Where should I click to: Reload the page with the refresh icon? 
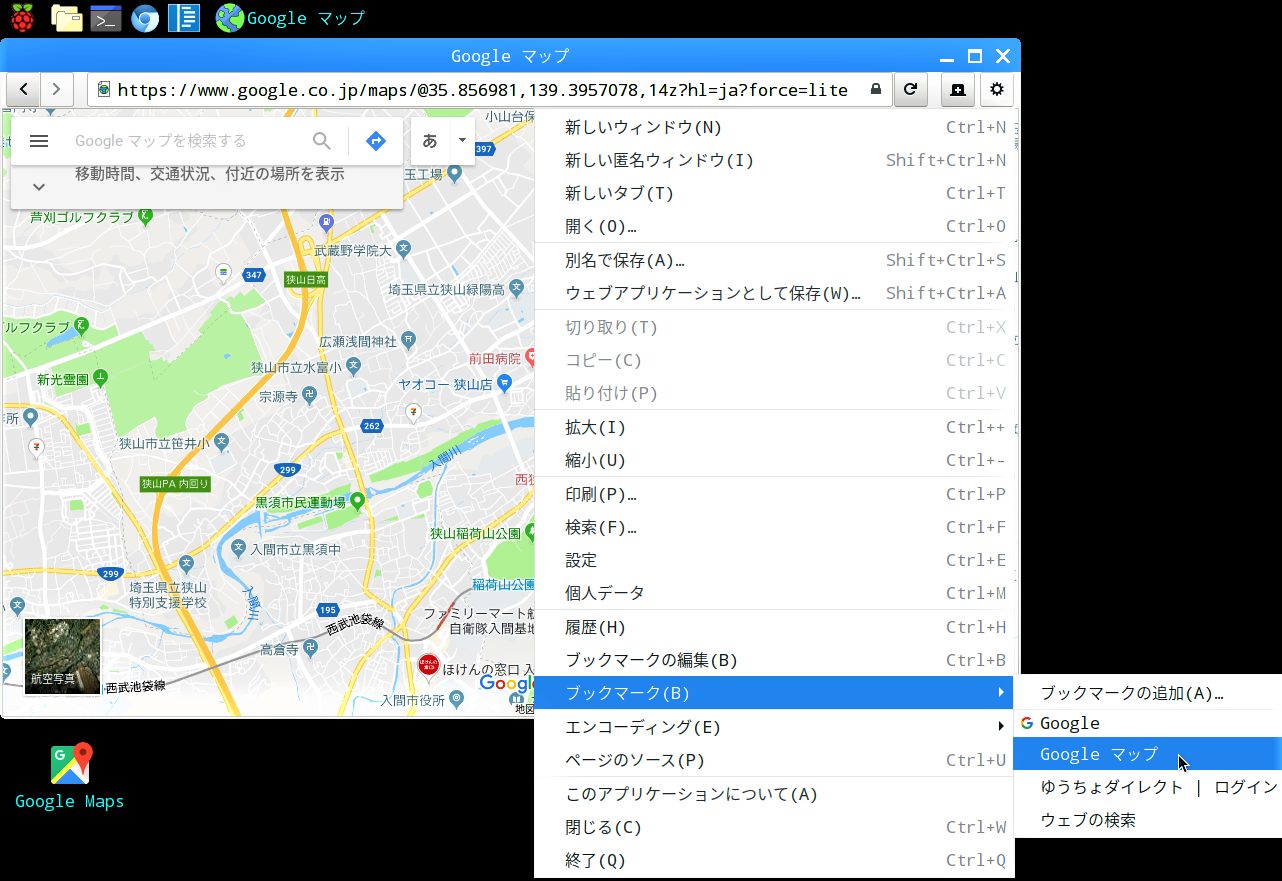coord(910,90)
